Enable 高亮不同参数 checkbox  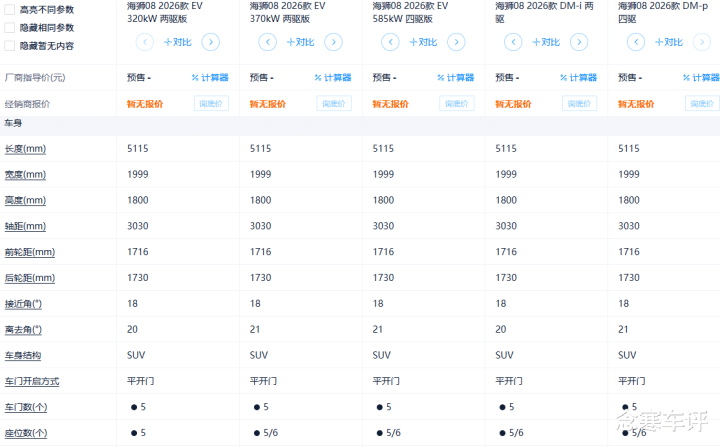[x=10, y=10]
